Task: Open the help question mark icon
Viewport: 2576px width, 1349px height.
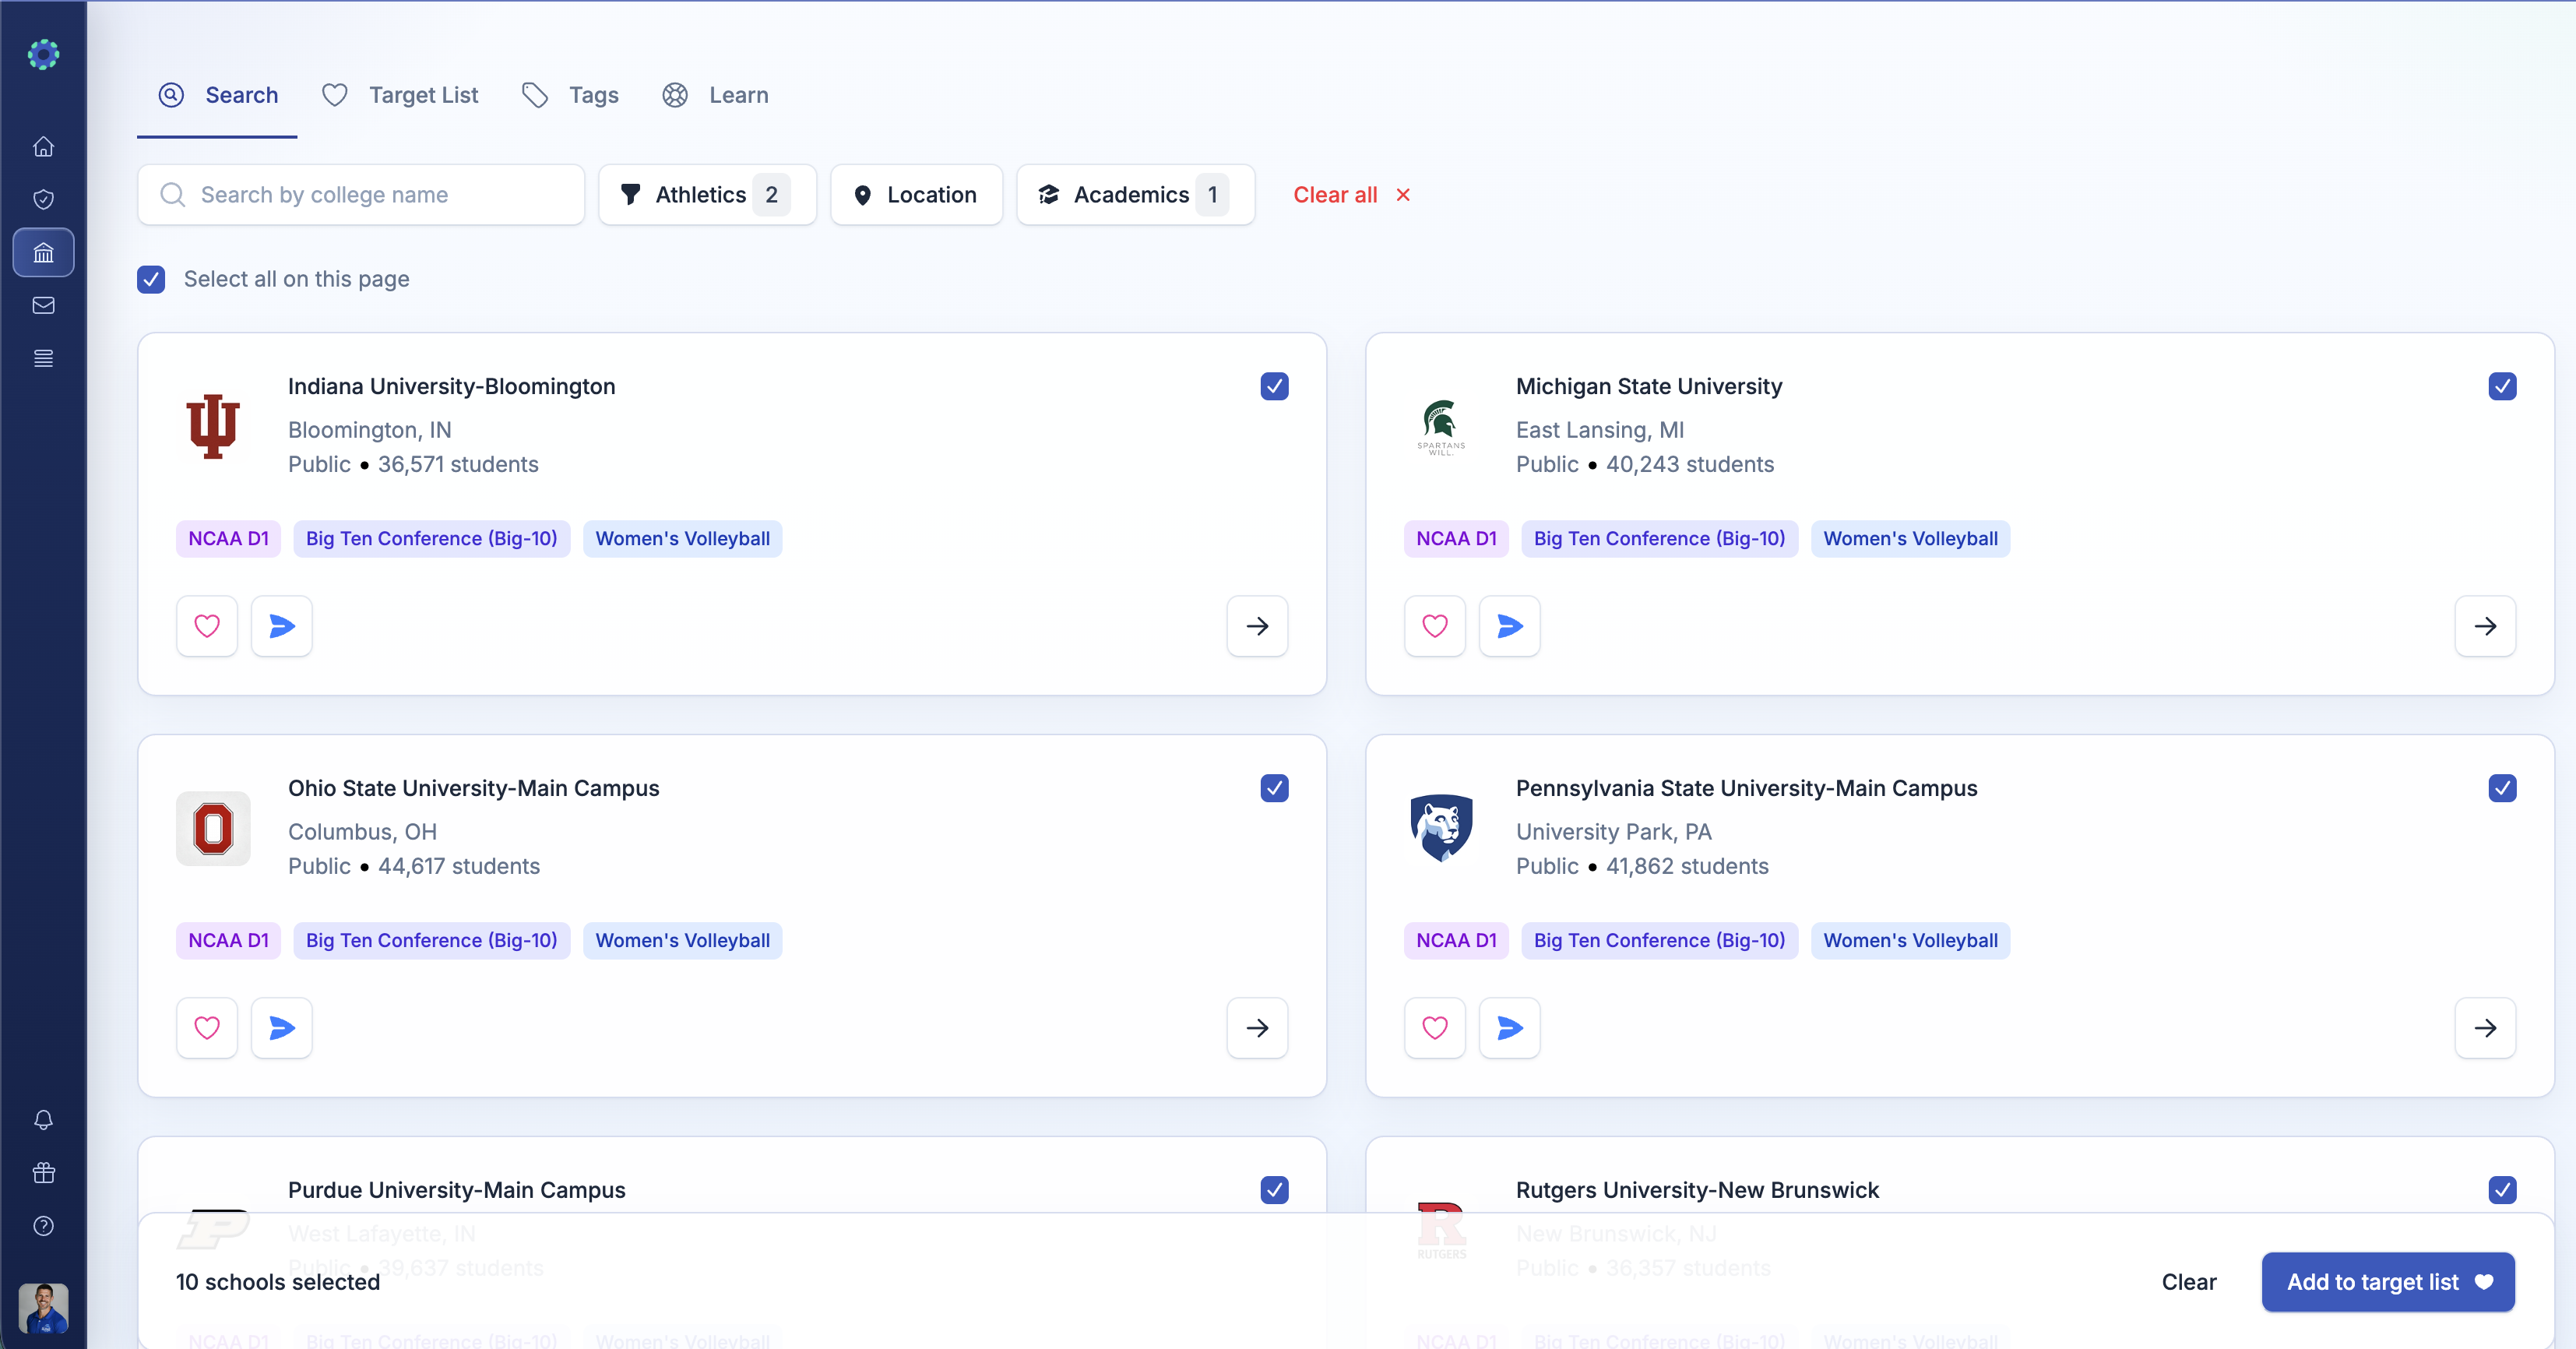Action: 43,1226
